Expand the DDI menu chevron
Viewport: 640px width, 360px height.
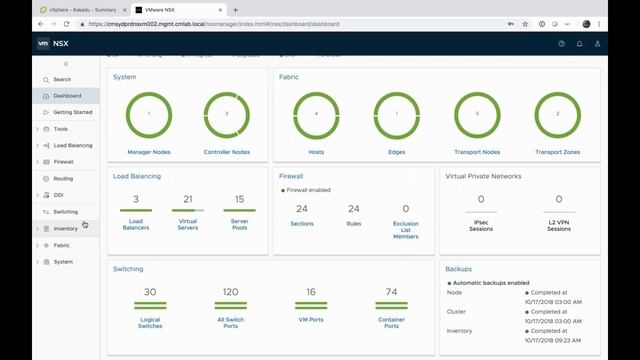[x=38, y=195]
